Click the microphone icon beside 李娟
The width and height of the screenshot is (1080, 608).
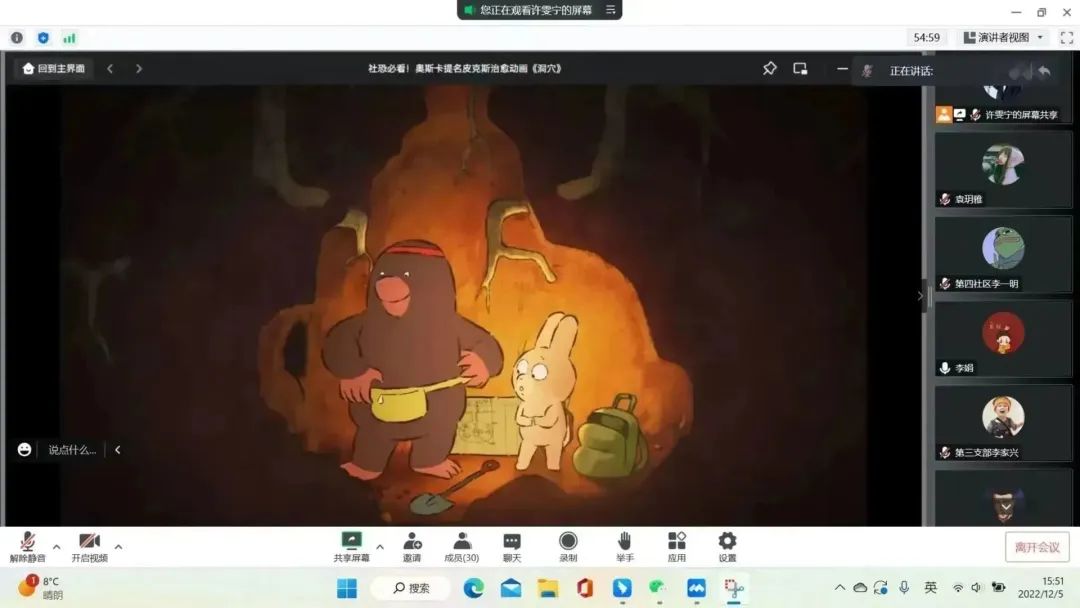(945, 368)
